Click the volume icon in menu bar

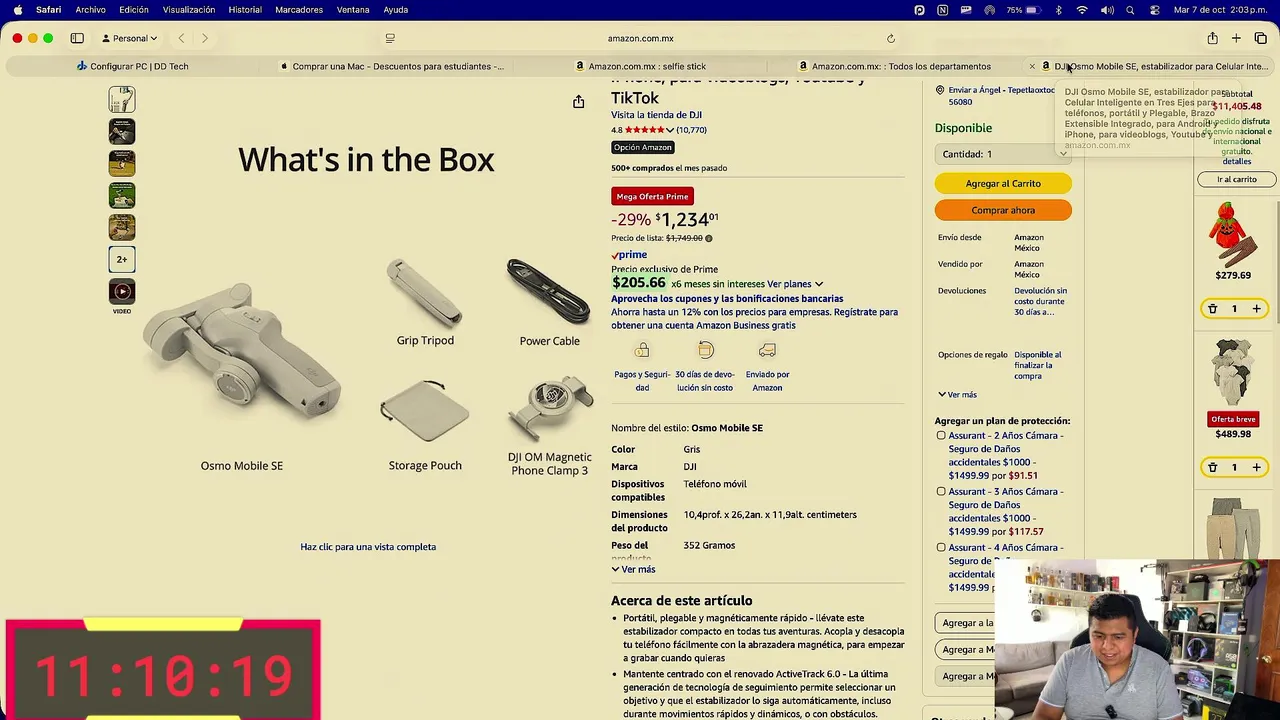1107,10
